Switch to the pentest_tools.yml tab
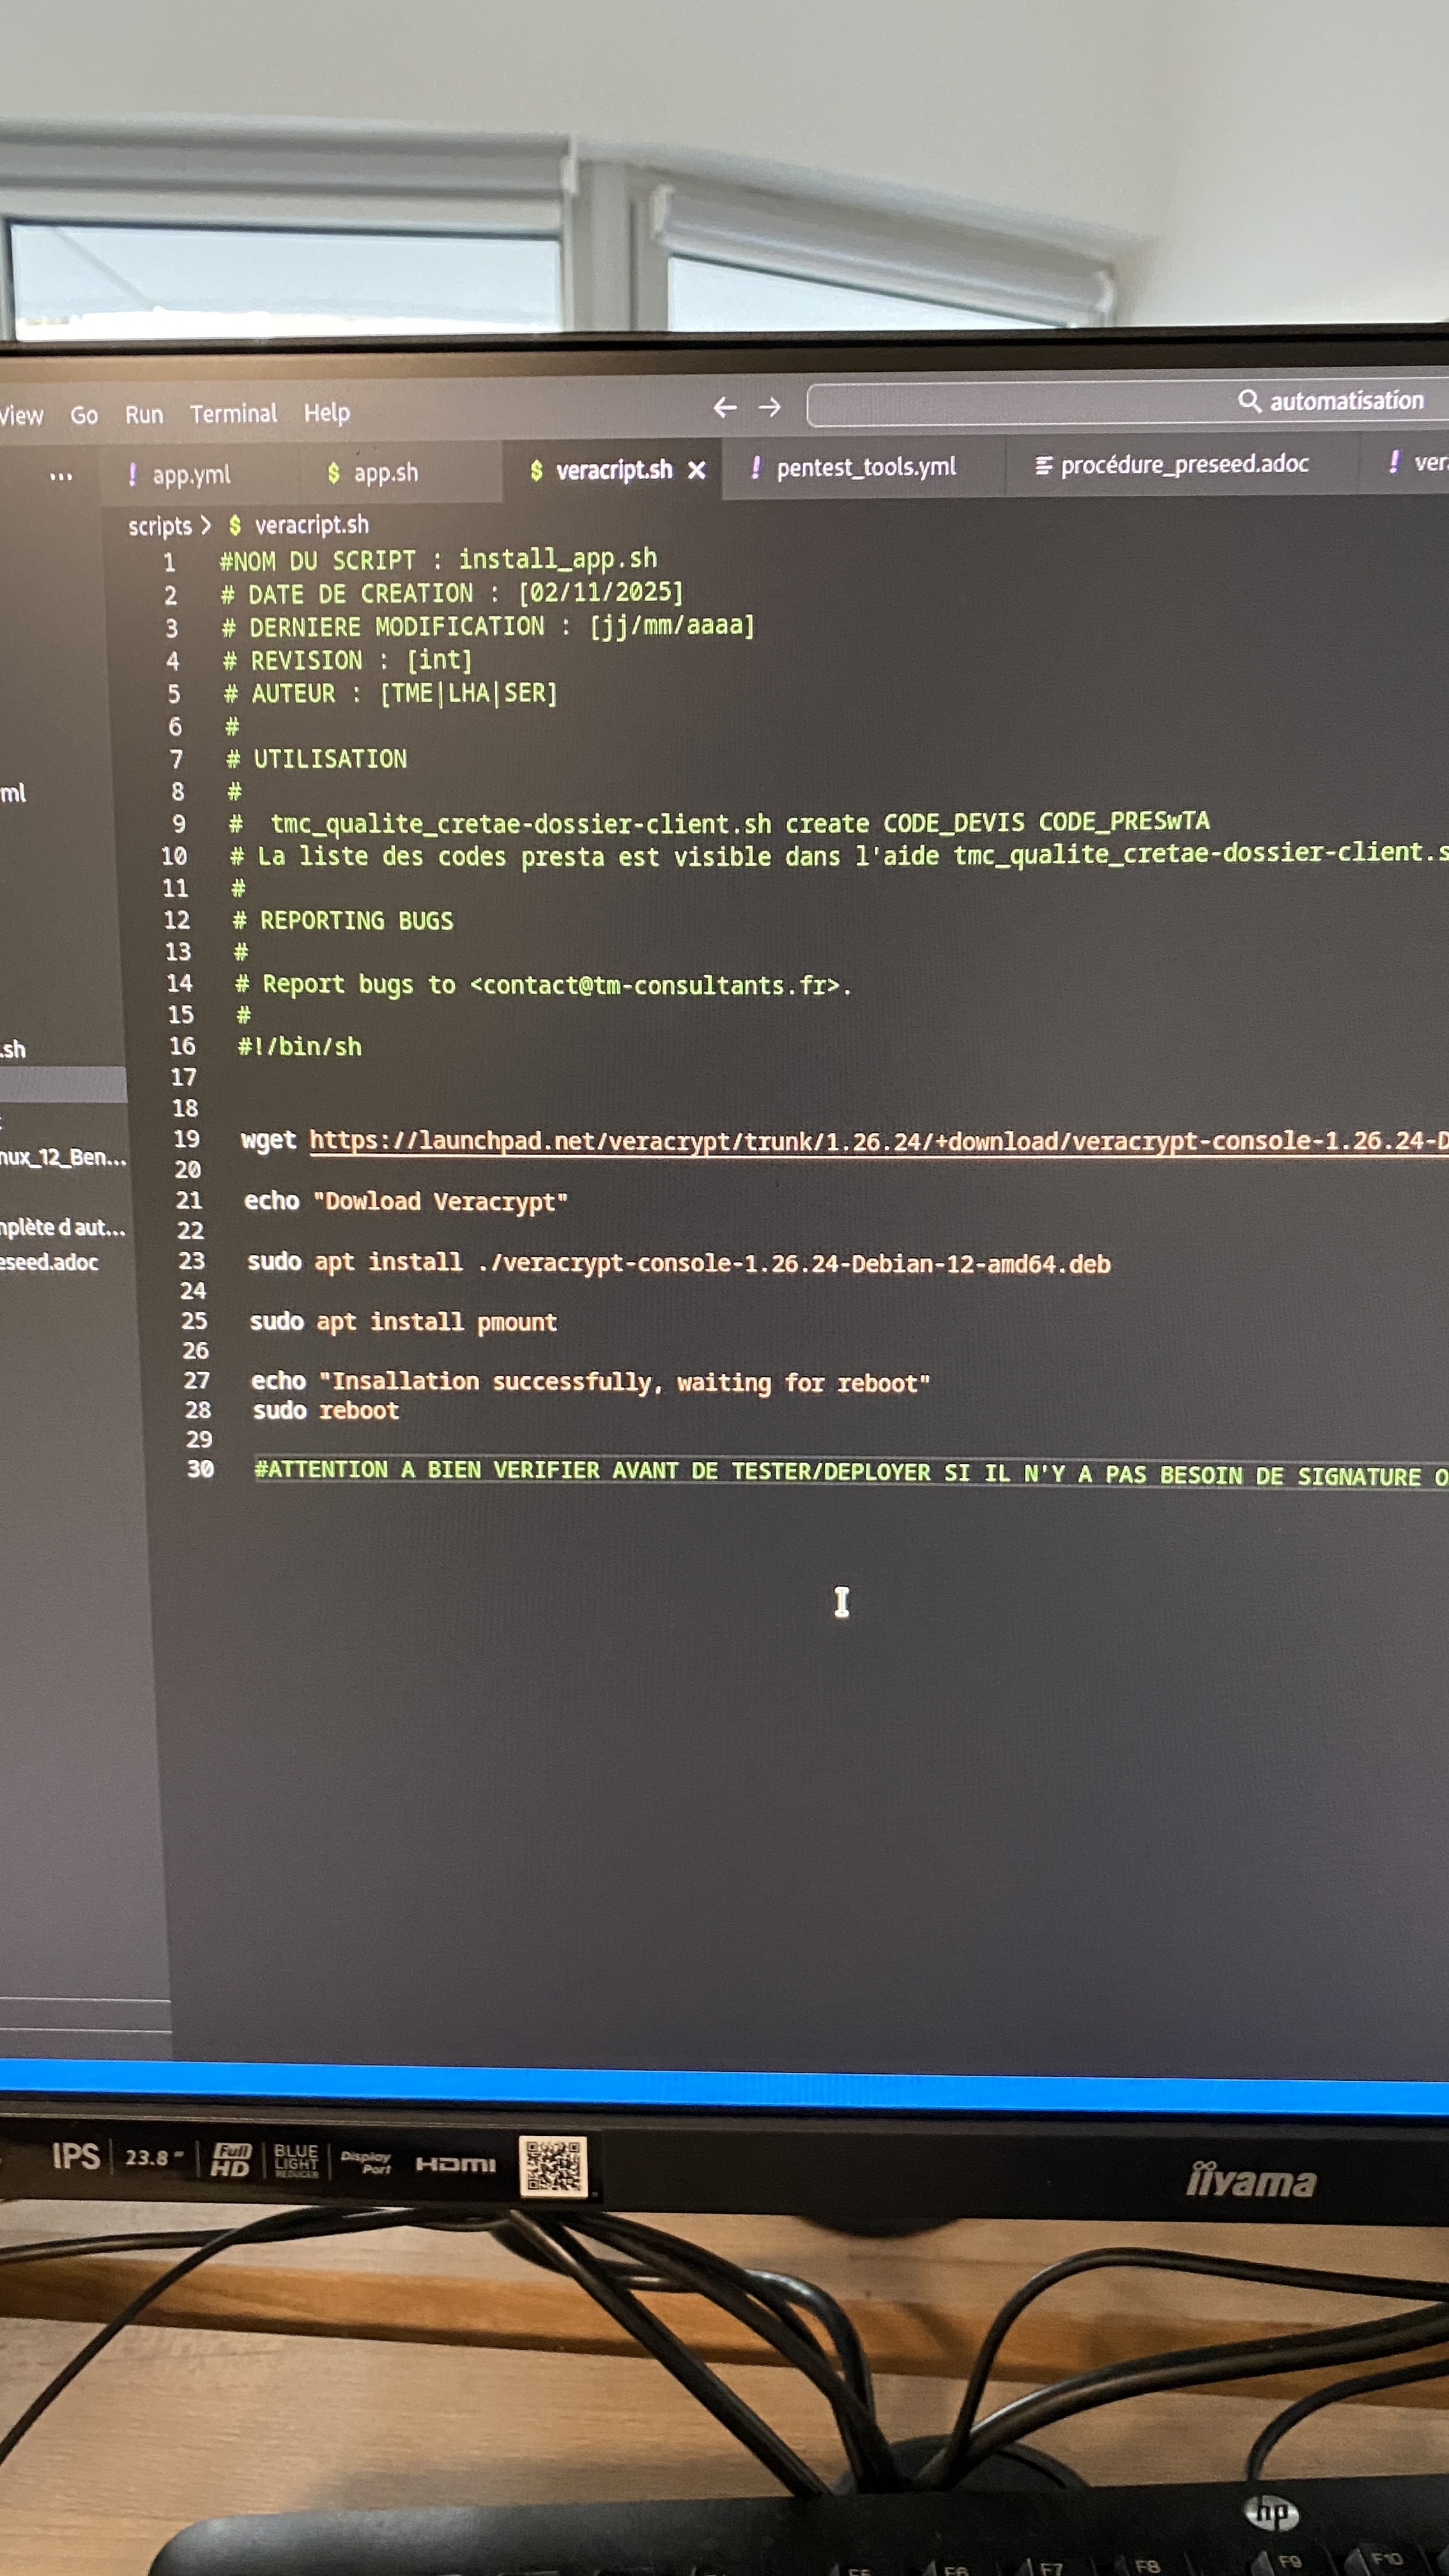This screenshot has height=2576, width=1449. point(866,467)
